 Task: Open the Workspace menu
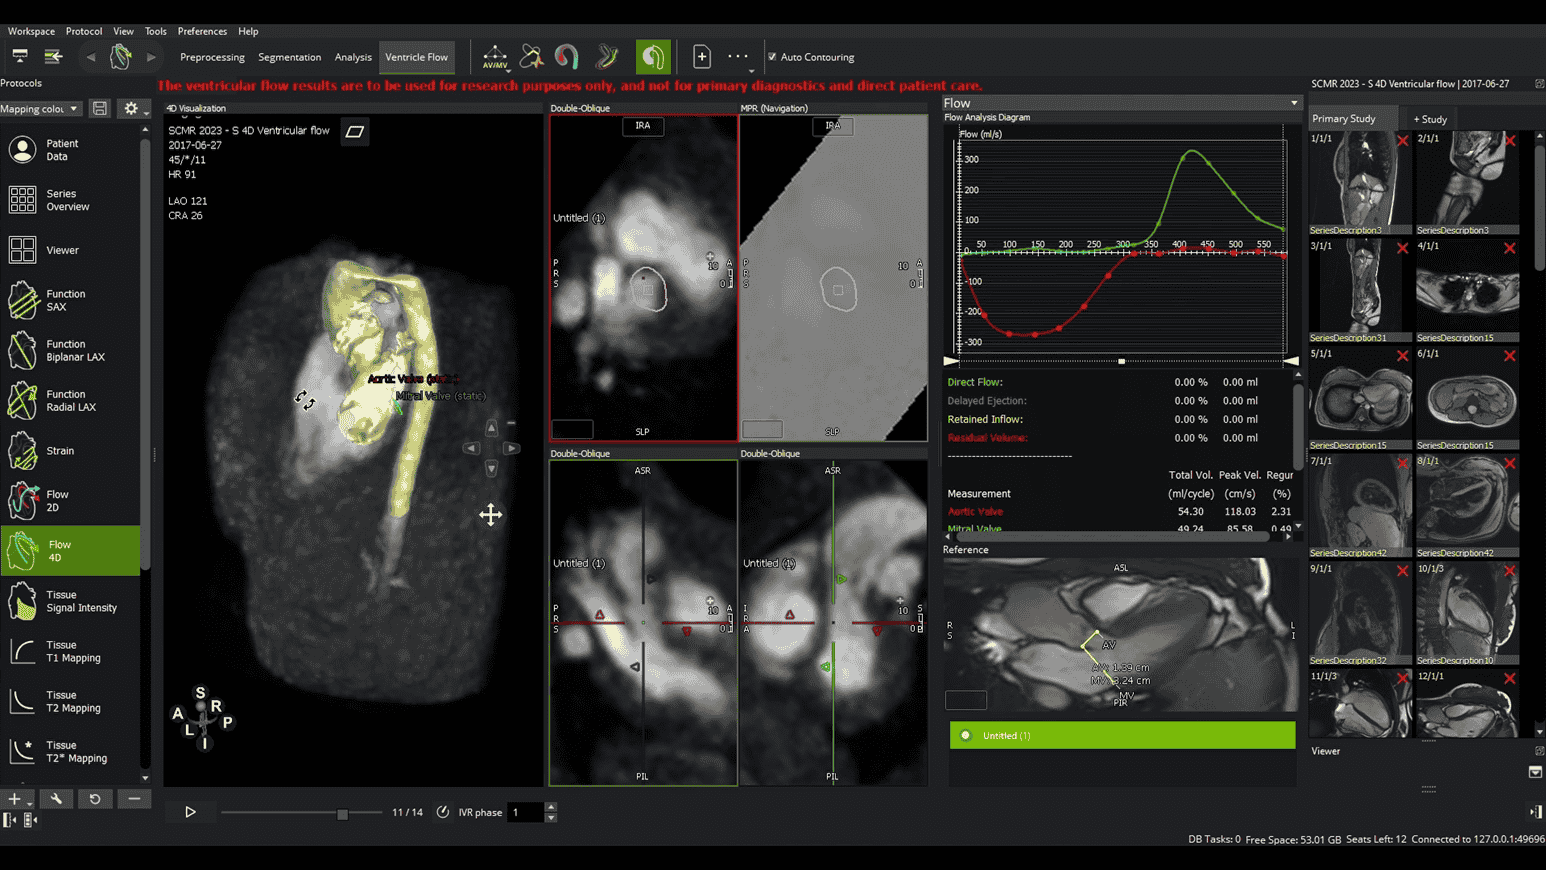[x=31, y=31]
